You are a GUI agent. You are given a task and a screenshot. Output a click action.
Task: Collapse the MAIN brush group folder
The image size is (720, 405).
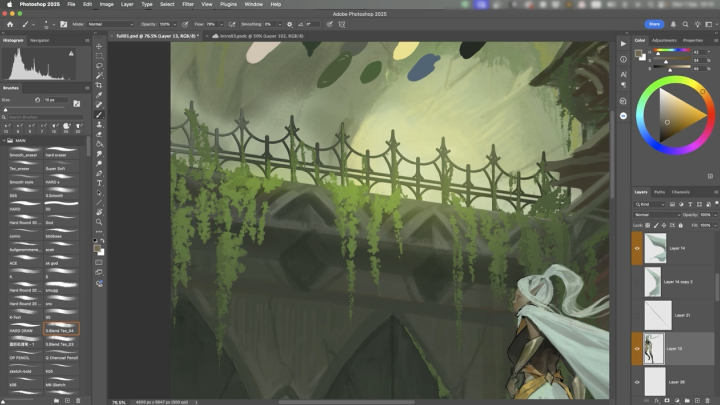coord(3,140)
